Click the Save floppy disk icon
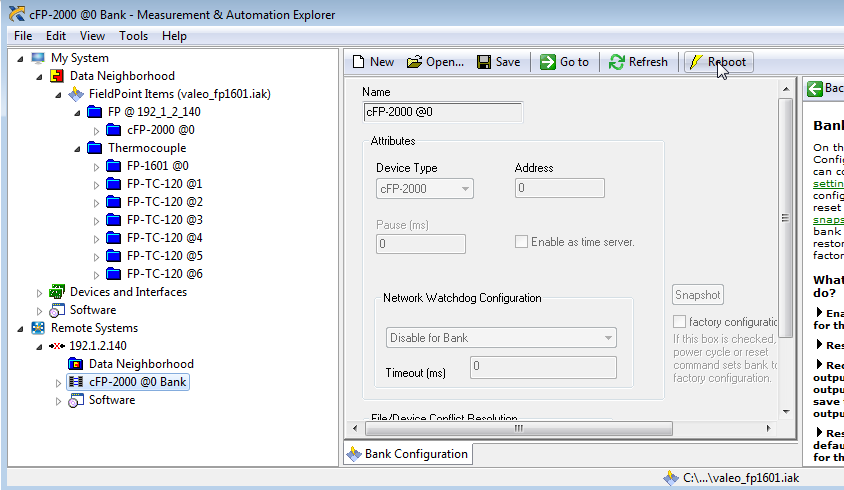The height and width of the screenshot is (490, 844). [484, 62]
